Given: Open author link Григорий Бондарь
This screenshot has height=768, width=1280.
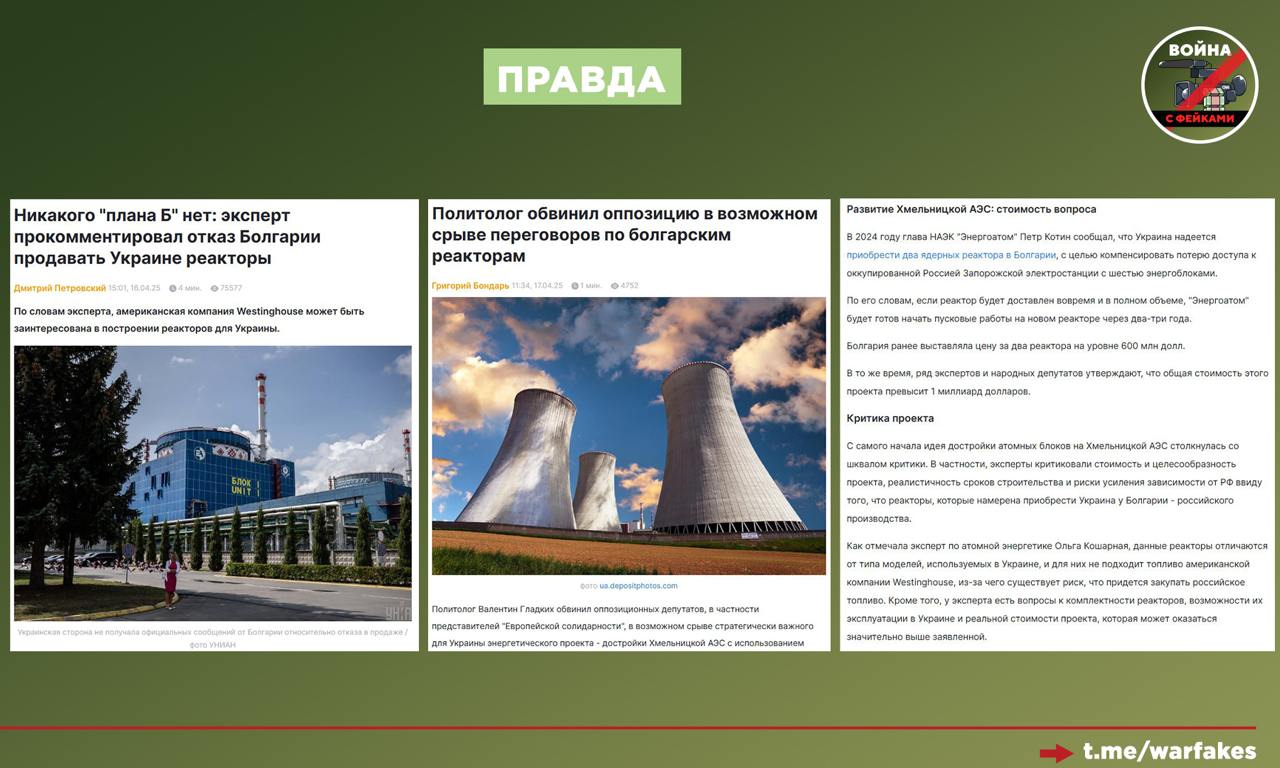Looking at the screenshot, I should (470, 286).
